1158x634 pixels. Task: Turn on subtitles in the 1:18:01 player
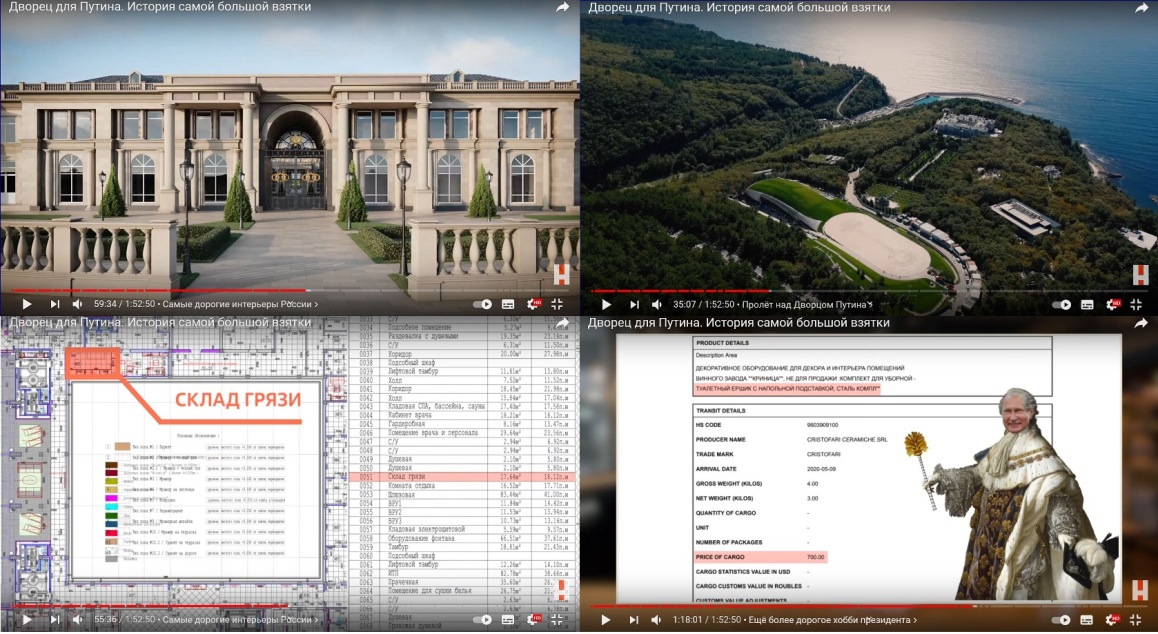pyautogui.click(x=1087, y=620)
